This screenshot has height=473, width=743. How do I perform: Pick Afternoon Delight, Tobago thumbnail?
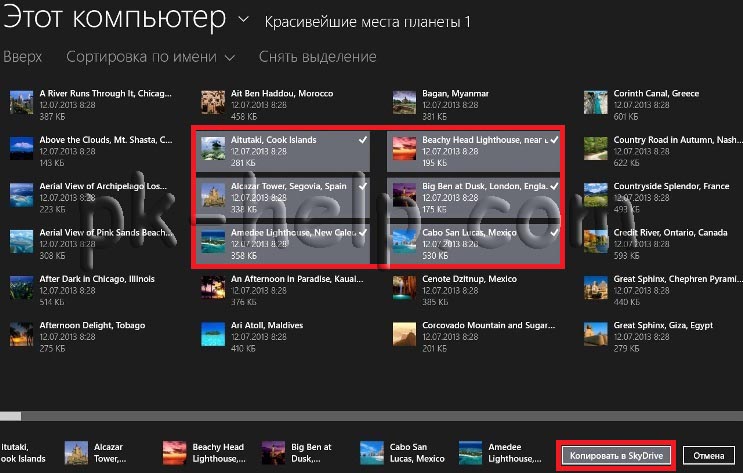coord(22,334)
